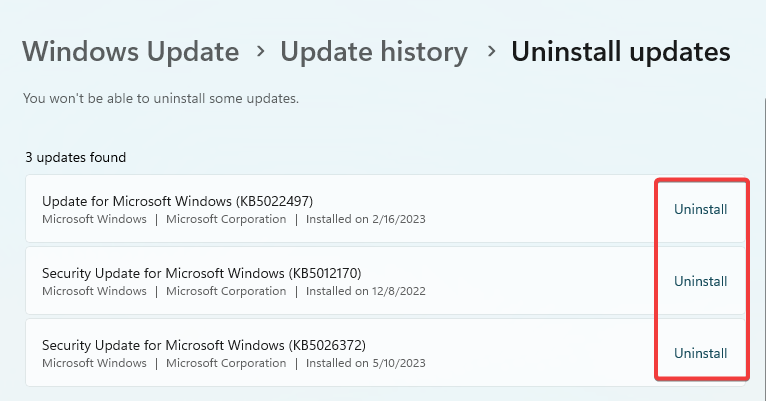Click Microsoft Corporation publisher under KB5026372

[x=226, y=363]
